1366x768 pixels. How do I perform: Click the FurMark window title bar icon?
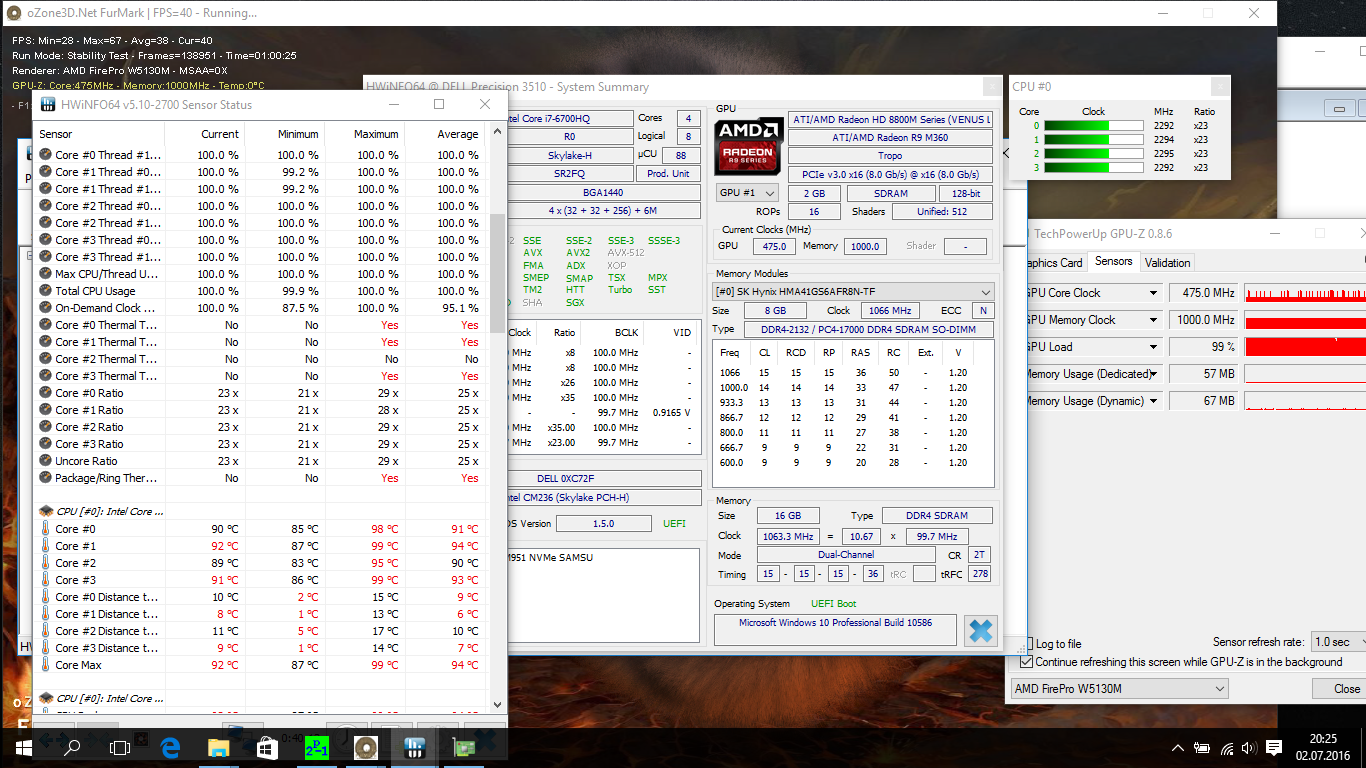pyautogui.click(x=12, y=13)
